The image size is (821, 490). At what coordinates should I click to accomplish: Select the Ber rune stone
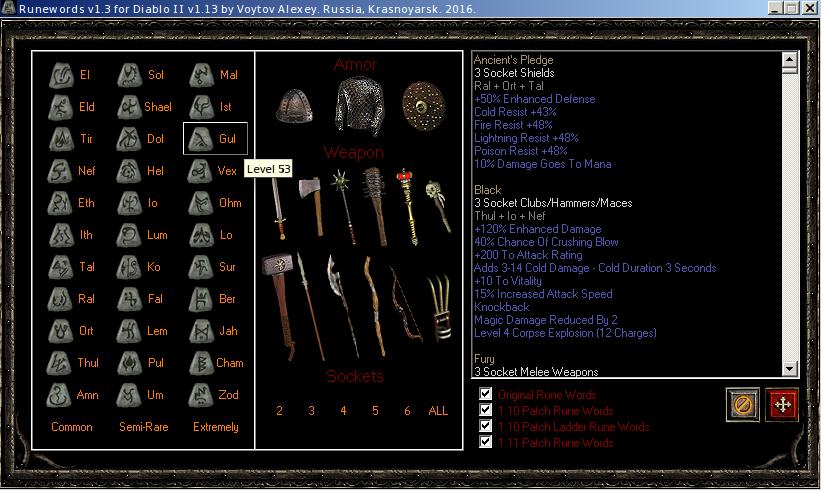pyautogui.click(x=202, y=299)
